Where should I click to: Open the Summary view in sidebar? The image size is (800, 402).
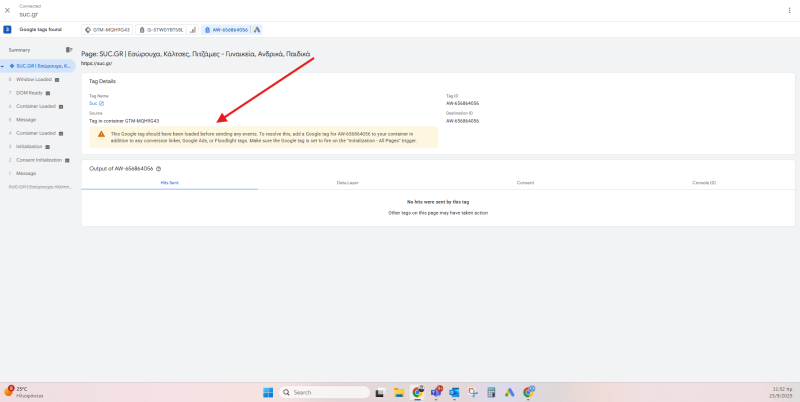point(20,49)
